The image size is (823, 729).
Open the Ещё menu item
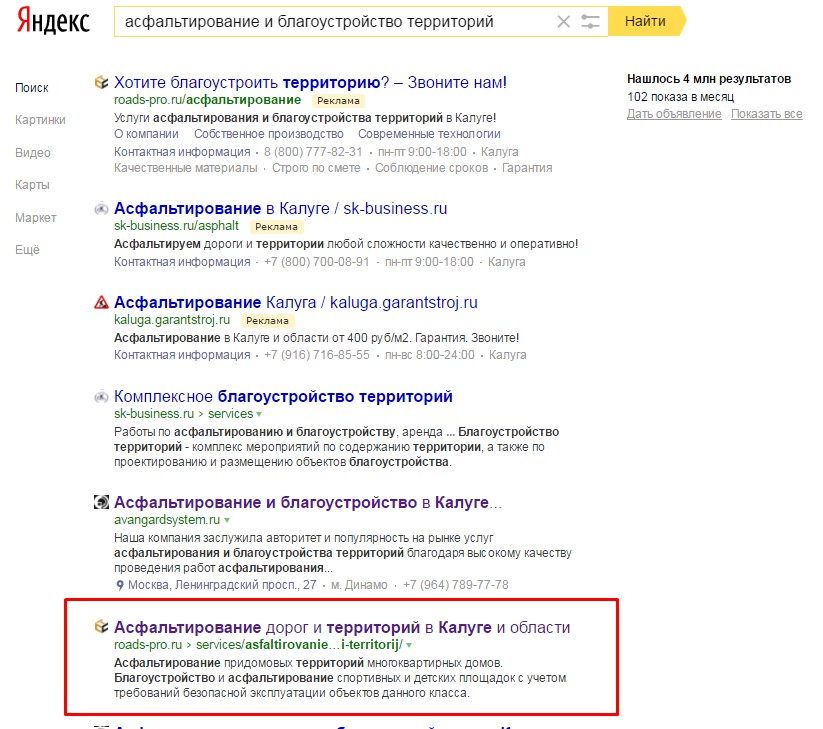click(x=27, y=249)
